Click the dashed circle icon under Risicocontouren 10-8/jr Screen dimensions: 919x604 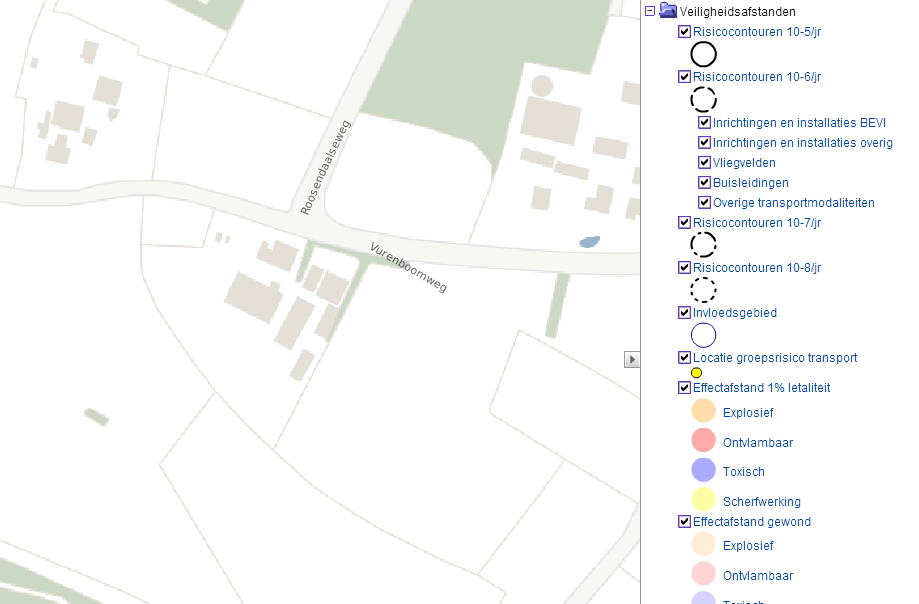point(703,289)
